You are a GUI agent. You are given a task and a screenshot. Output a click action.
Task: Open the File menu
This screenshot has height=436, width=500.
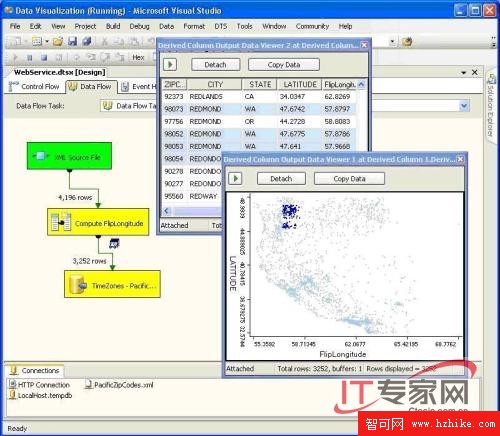[15, 26]
